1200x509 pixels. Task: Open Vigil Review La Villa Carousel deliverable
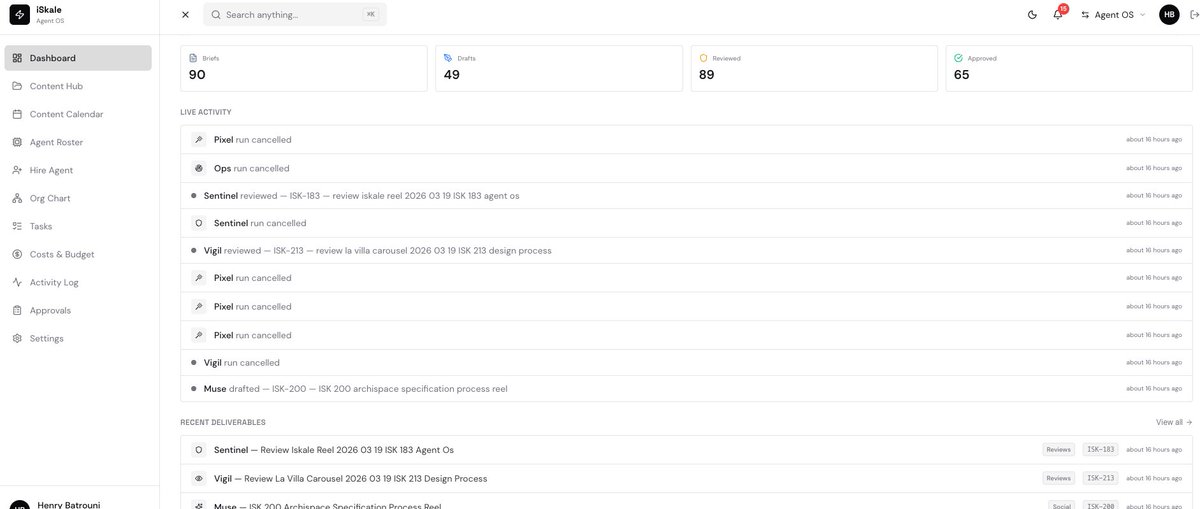click(x=686, y=478)
